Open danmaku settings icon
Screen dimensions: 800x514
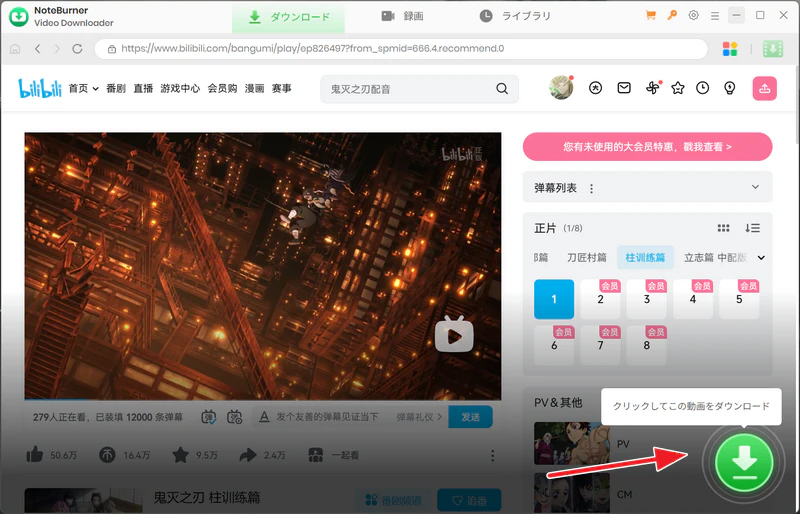click(x=234, y=417)
